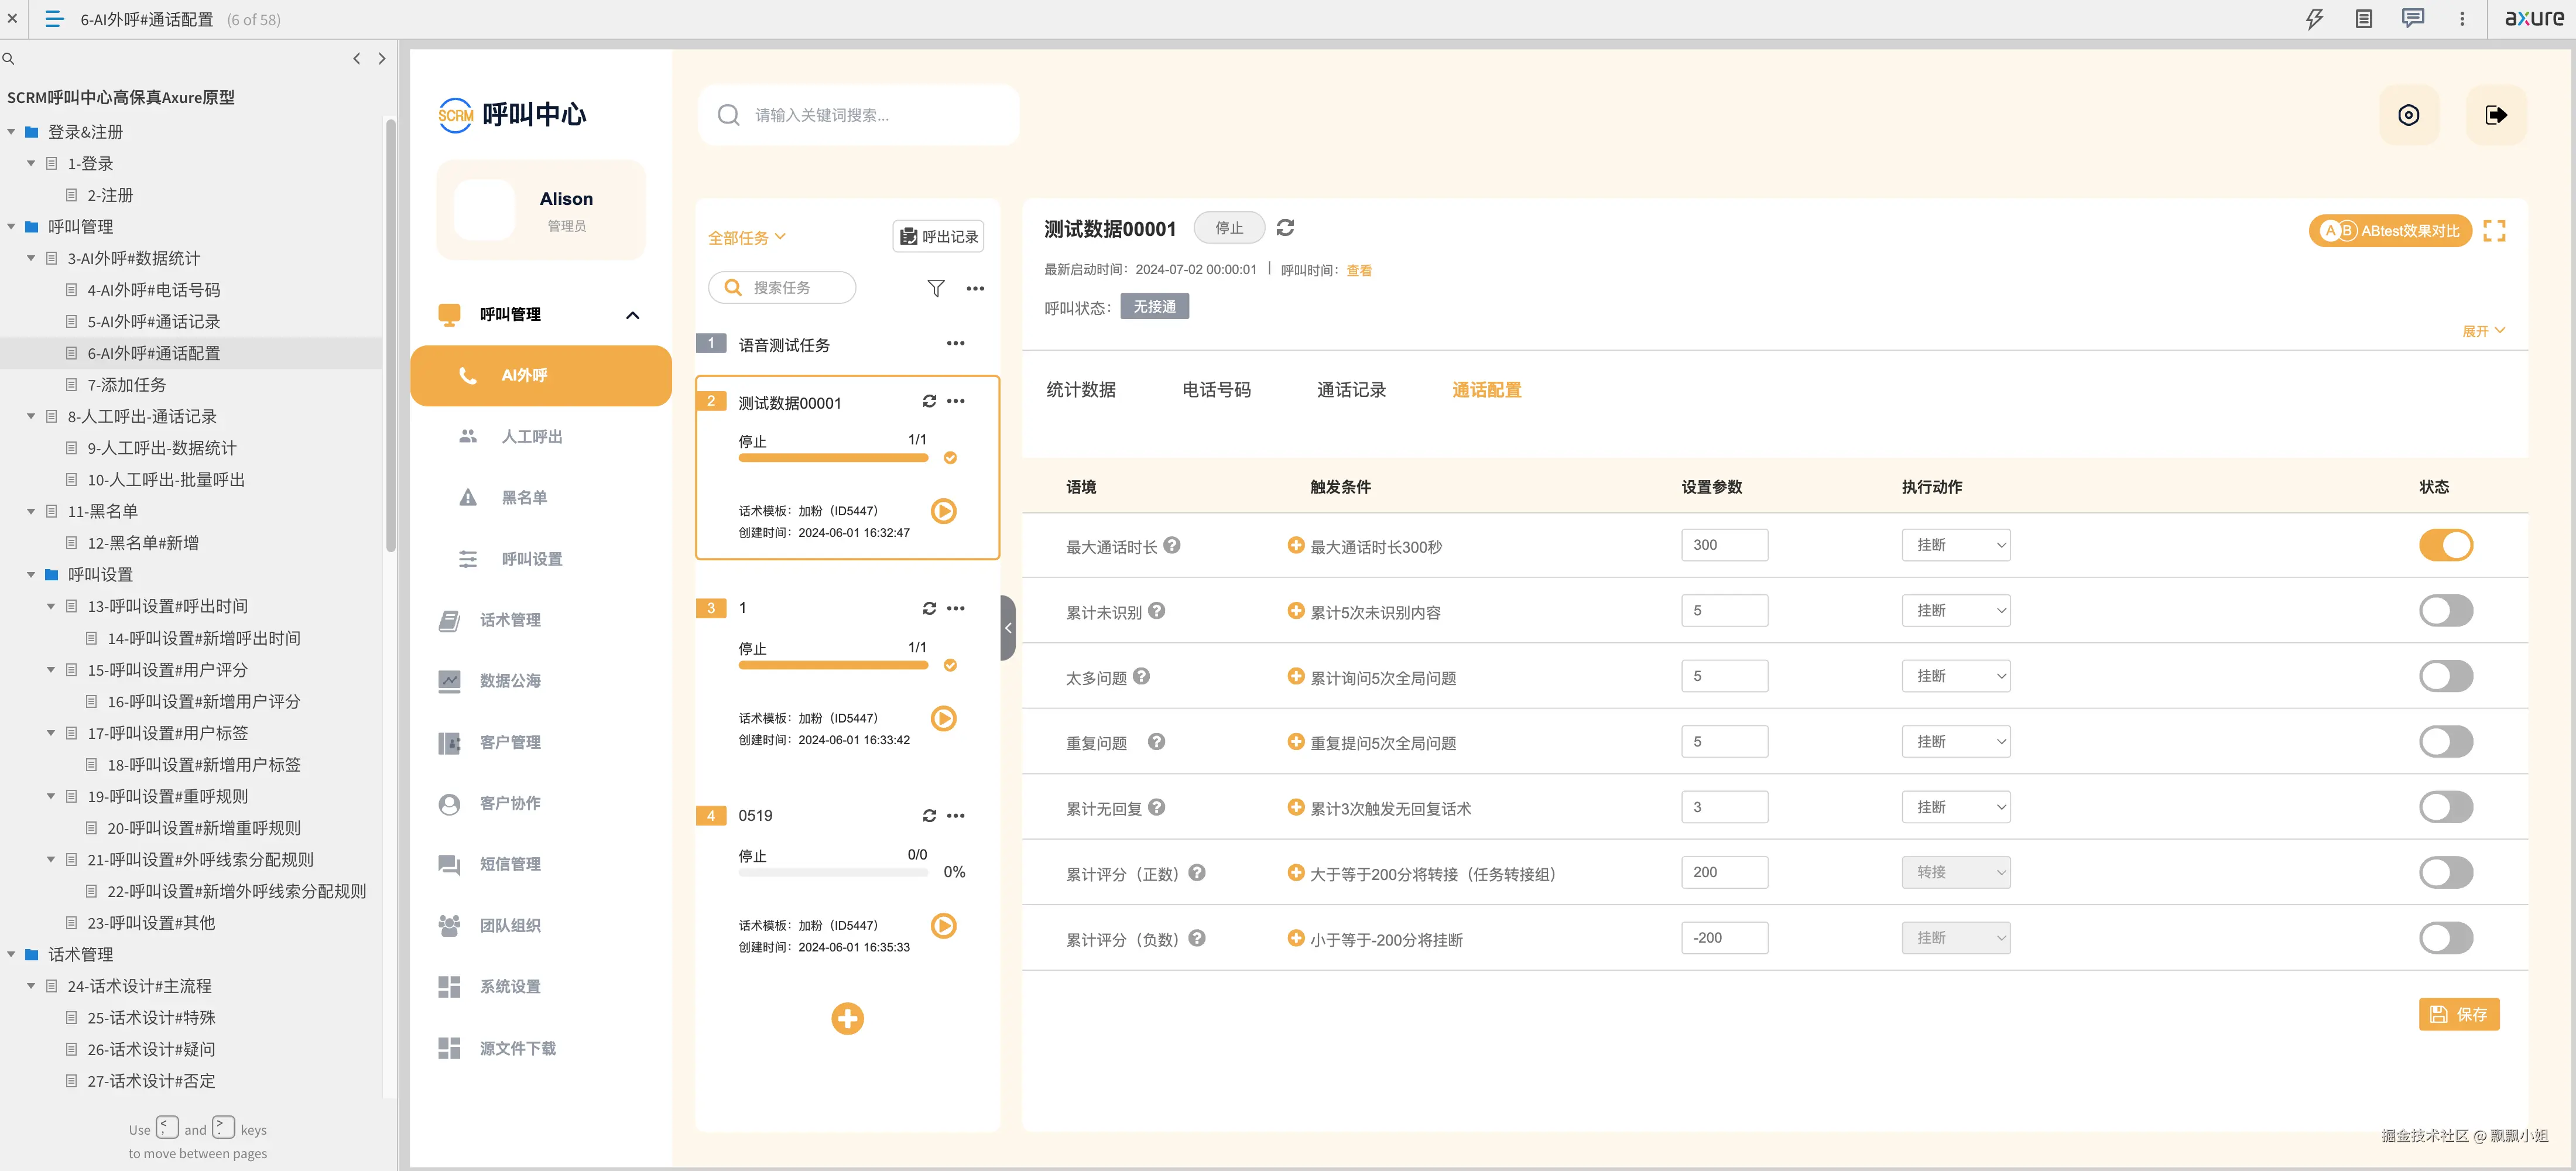This screenshot has width=2576, height=1171.
Task: Click the 呼出记录 button
Action: [938, 236]
